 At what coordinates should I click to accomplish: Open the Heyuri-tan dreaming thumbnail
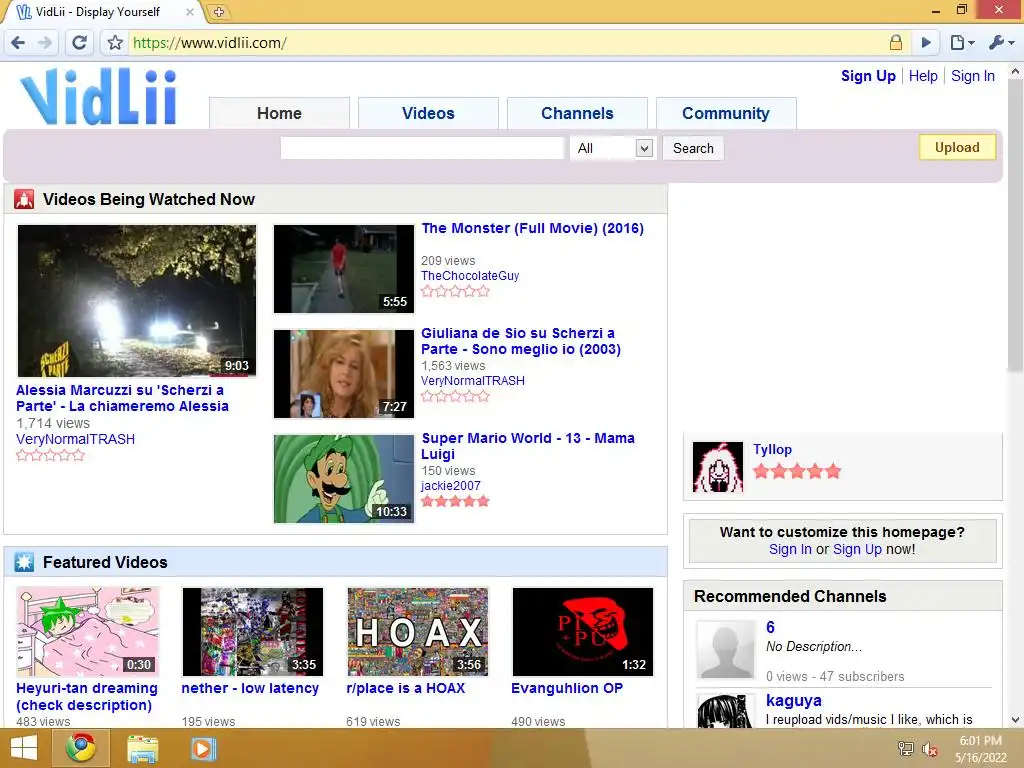click(88, 632)
